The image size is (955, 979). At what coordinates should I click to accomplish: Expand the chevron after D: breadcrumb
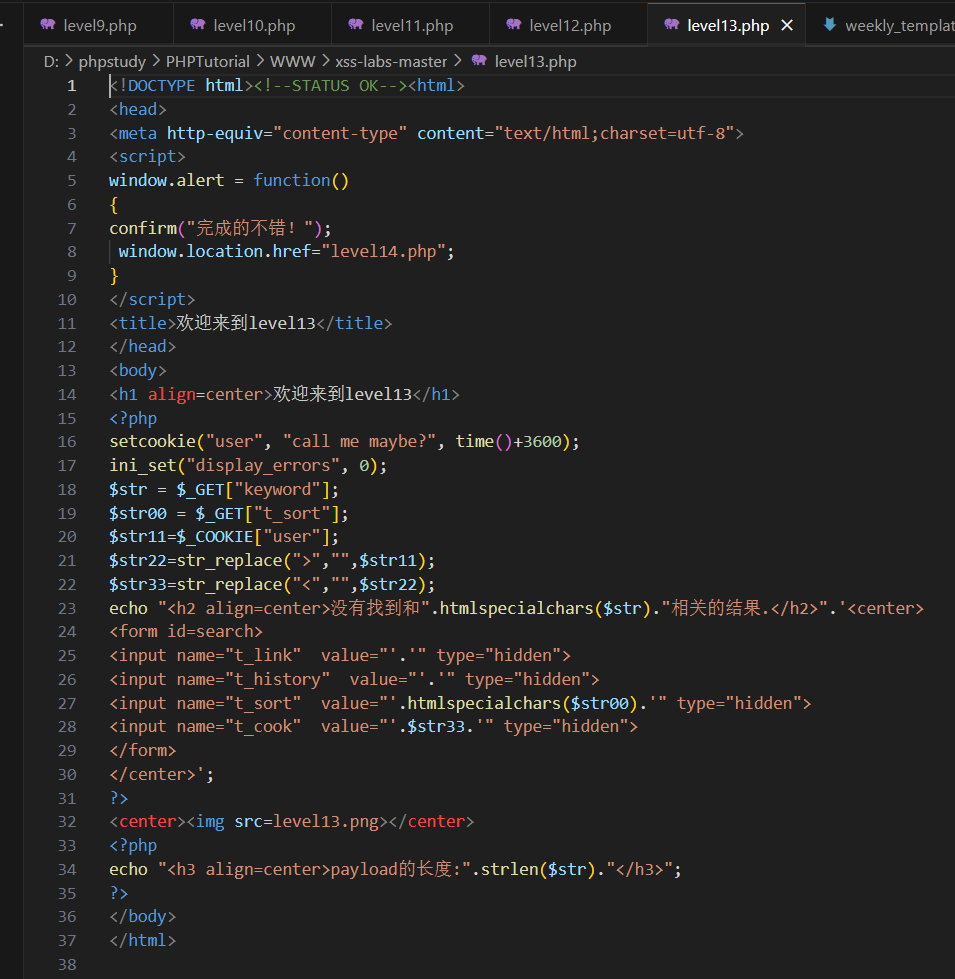point(69,61)
